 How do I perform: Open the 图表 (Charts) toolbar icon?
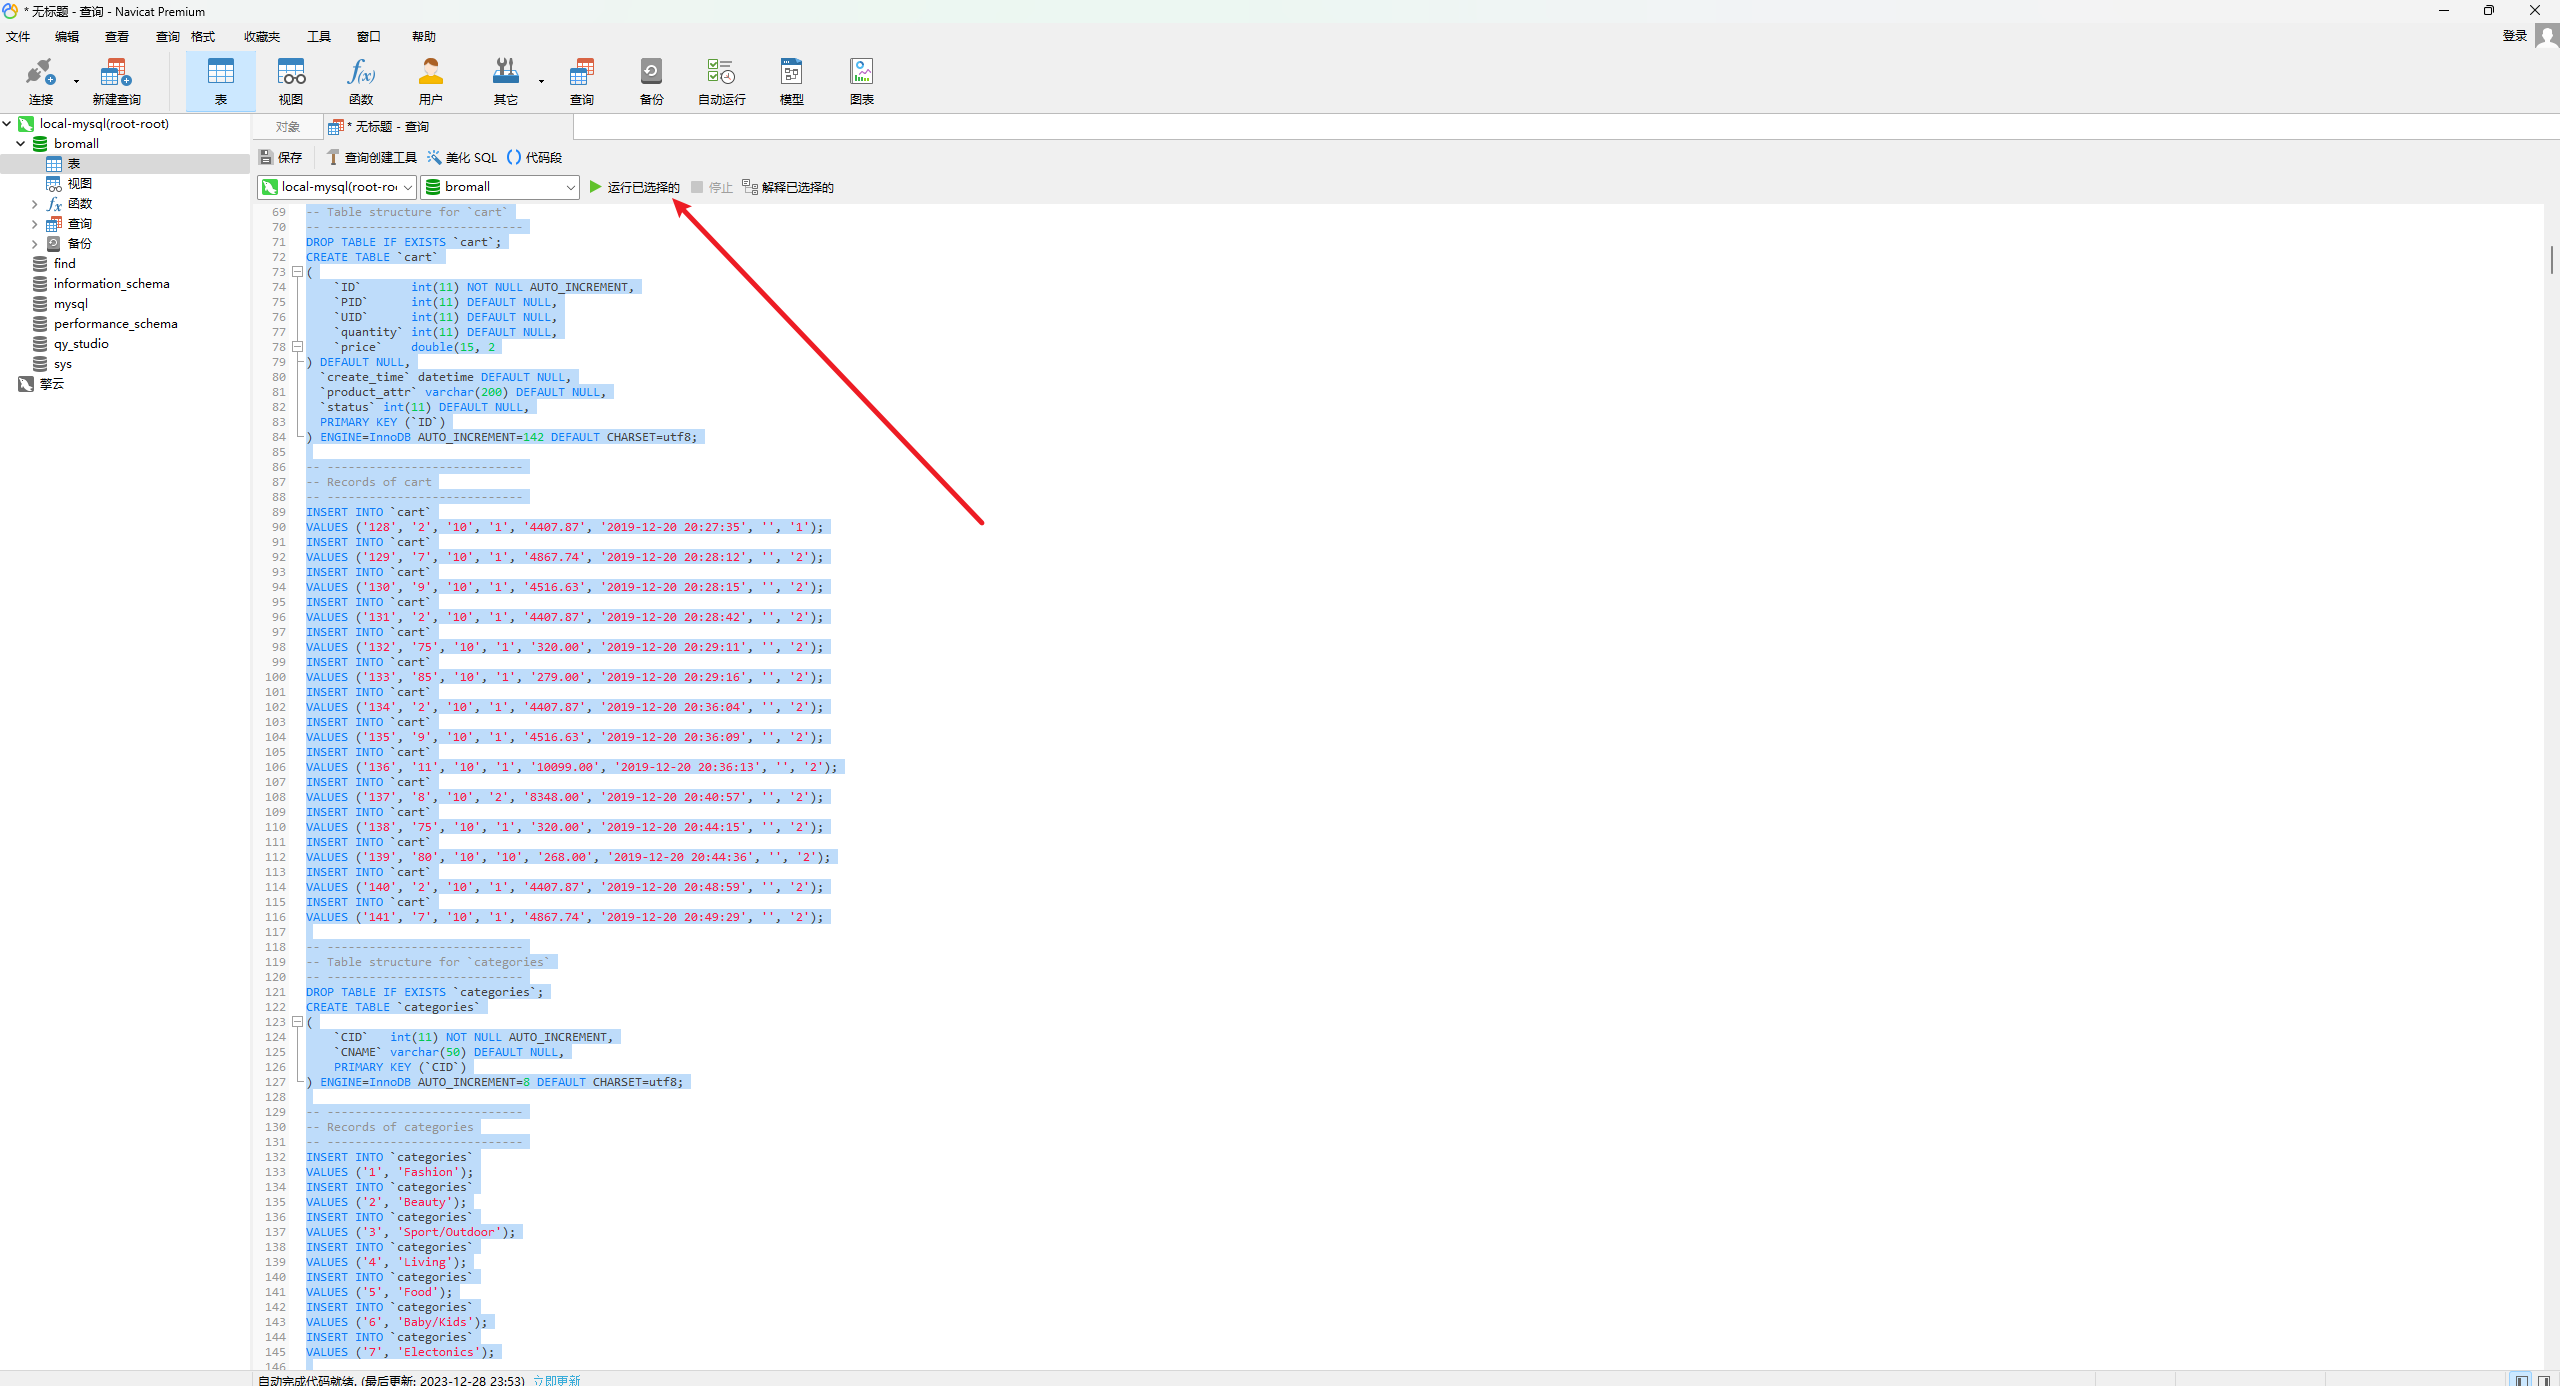pyautogui.click(x=862, y=80)
